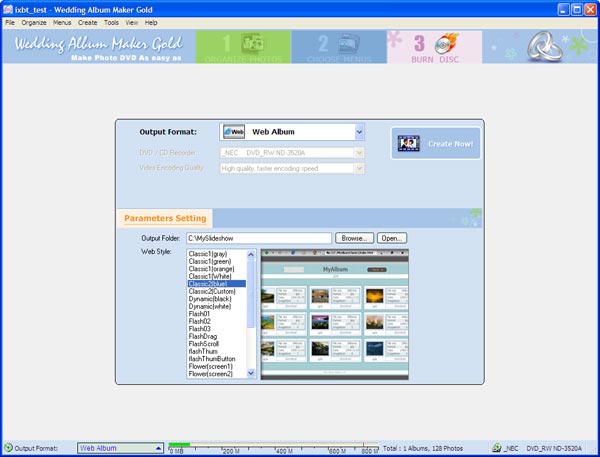The image size is (600, 457).
Task: Minimize the Wedding Album Maker window
Action: [563, 10]
